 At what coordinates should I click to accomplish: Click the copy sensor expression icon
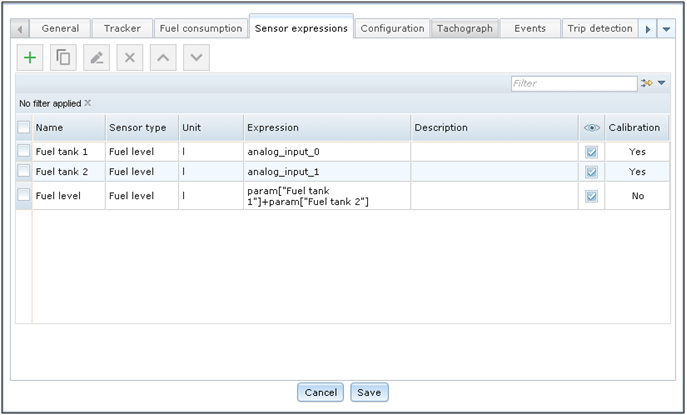tap(63, 57)
